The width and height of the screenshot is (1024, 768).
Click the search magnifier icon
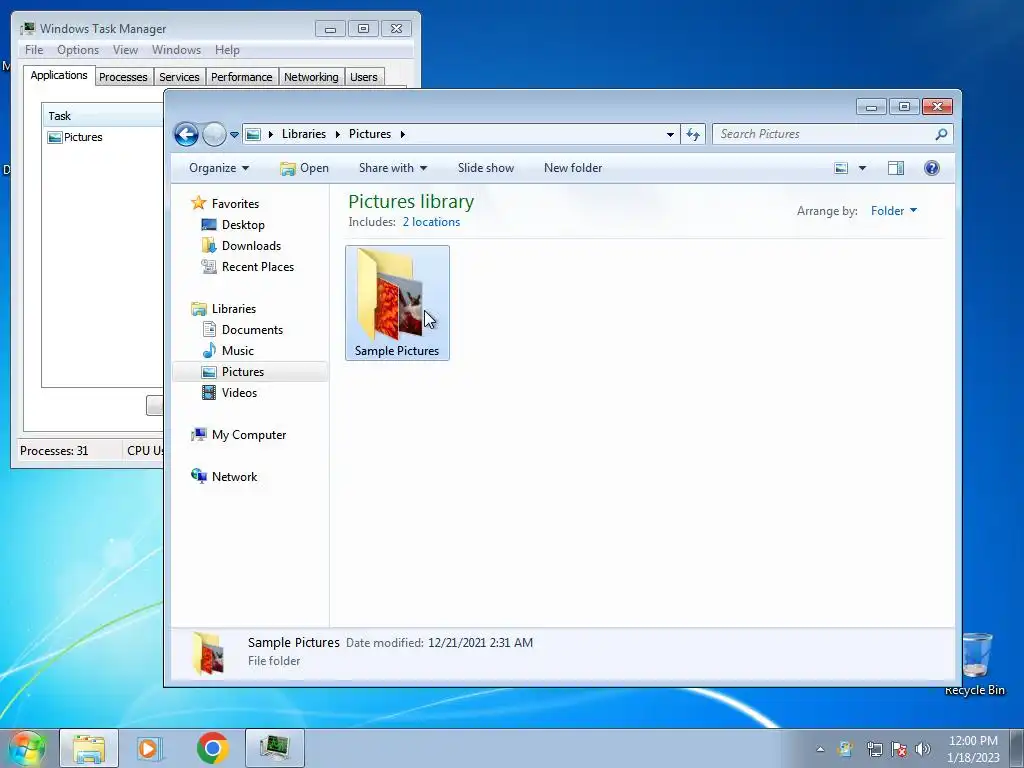[x=941, y=134]
